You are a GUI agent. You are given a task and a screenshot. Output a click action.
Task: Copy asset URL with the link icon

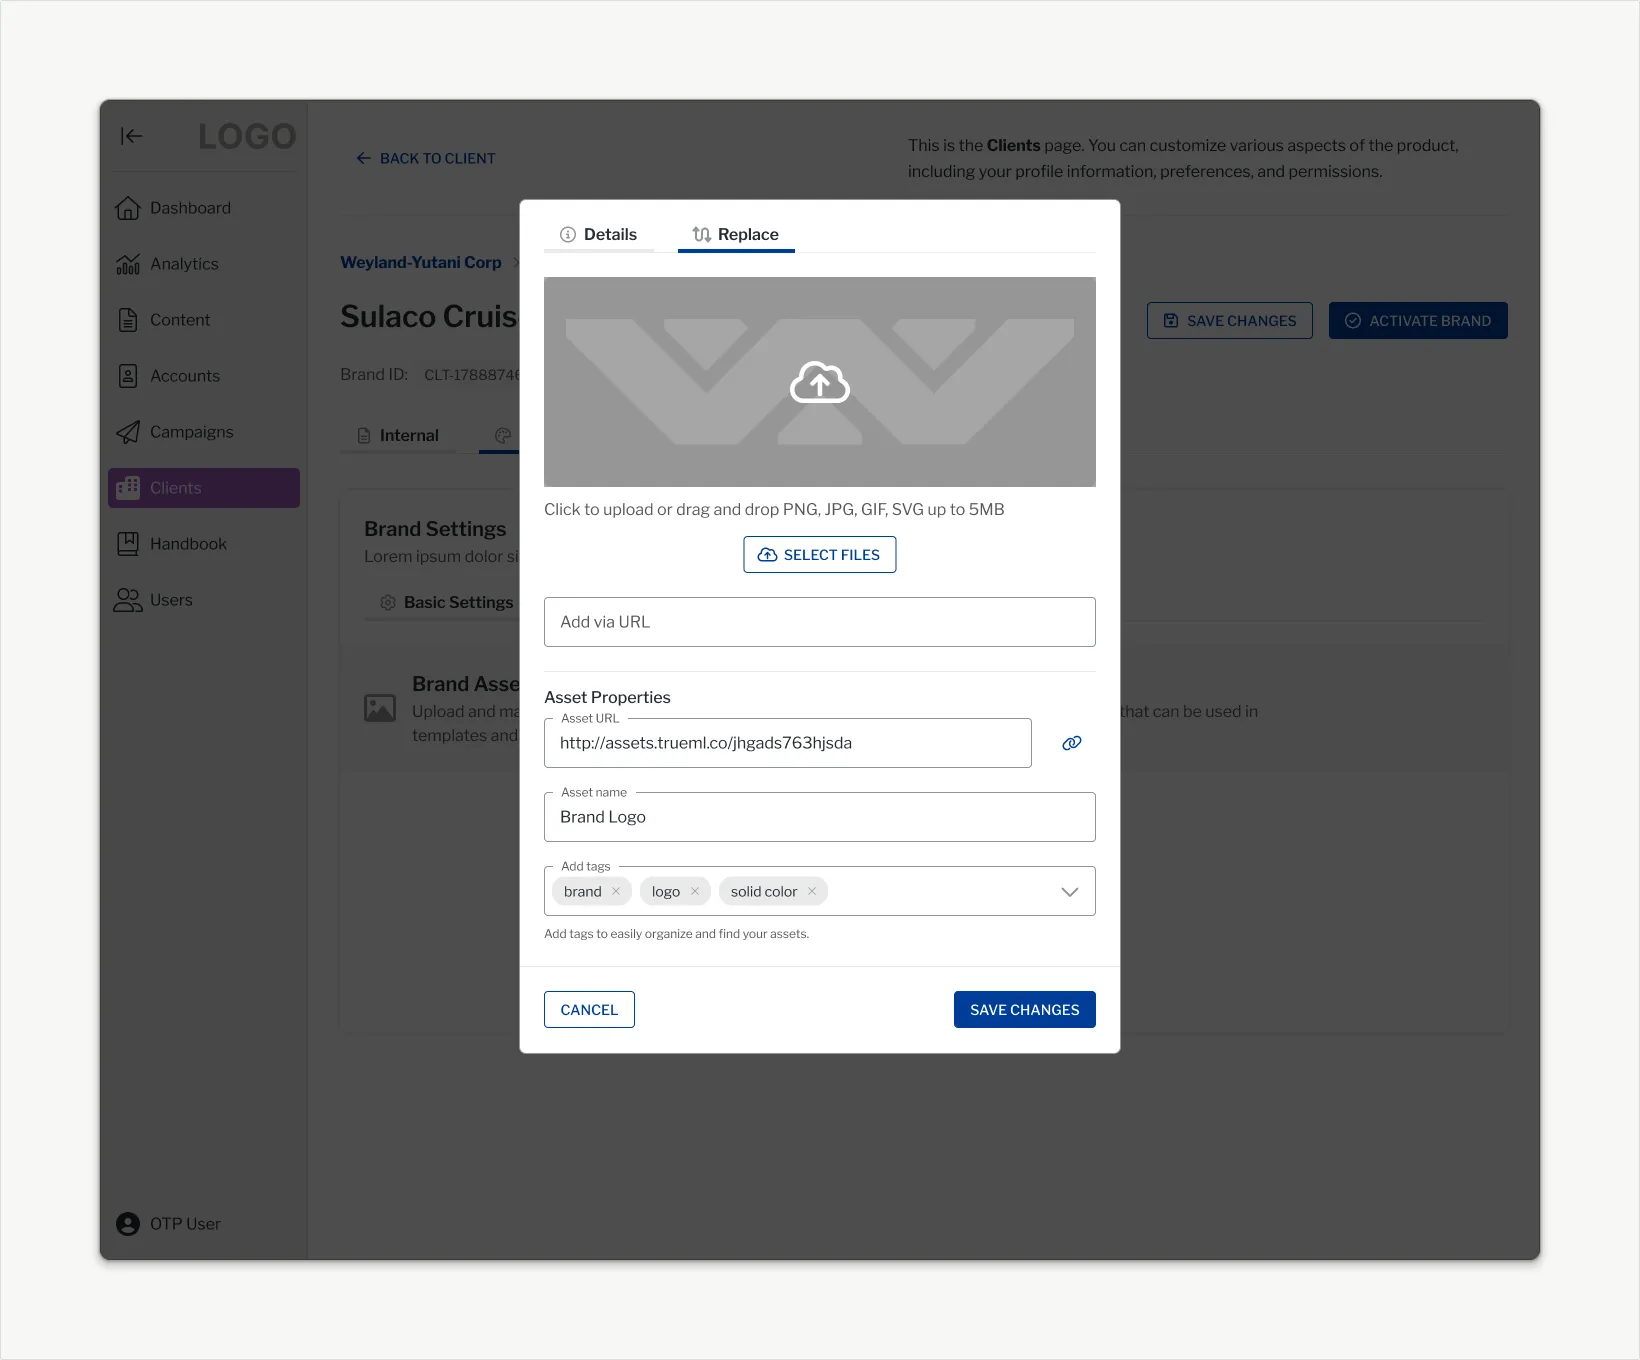click(x=1072, y=743)
